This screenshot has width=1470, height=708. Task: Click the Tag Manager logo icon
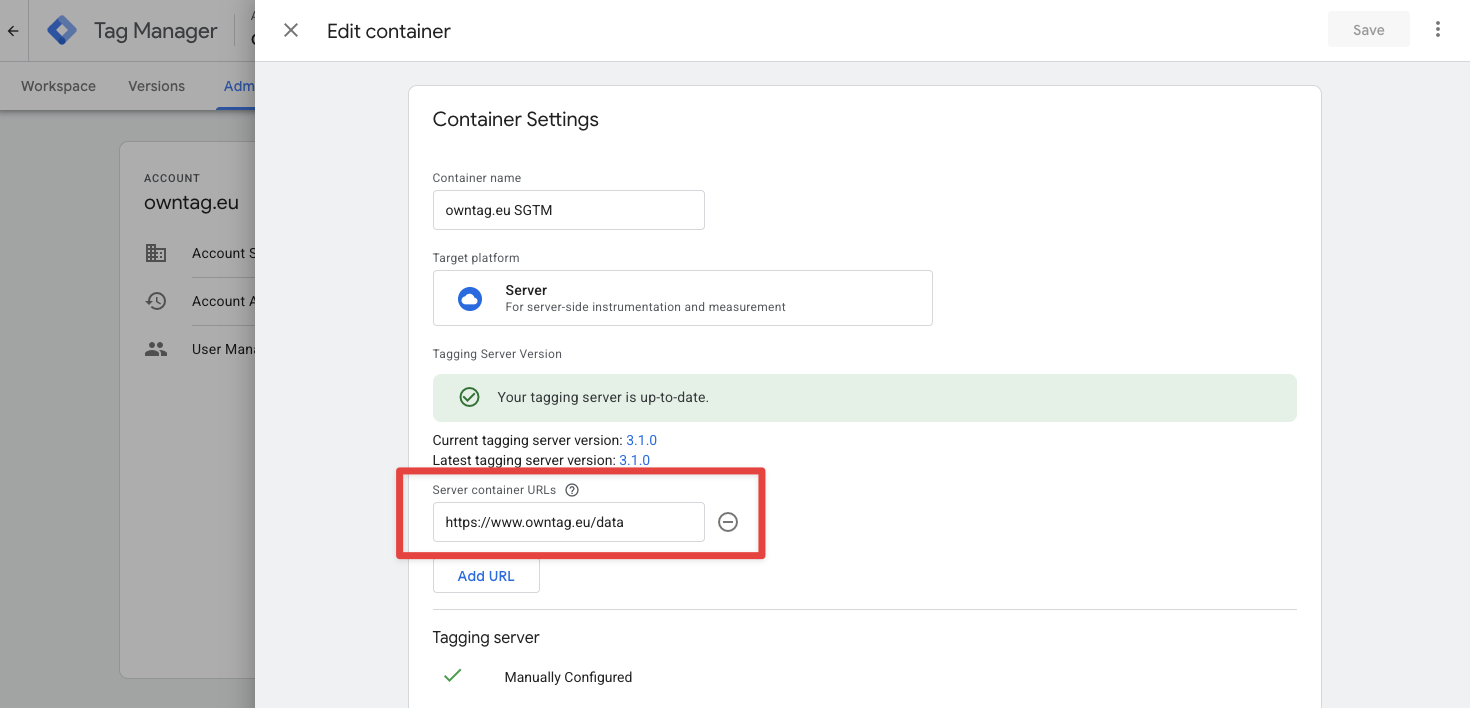62,31
